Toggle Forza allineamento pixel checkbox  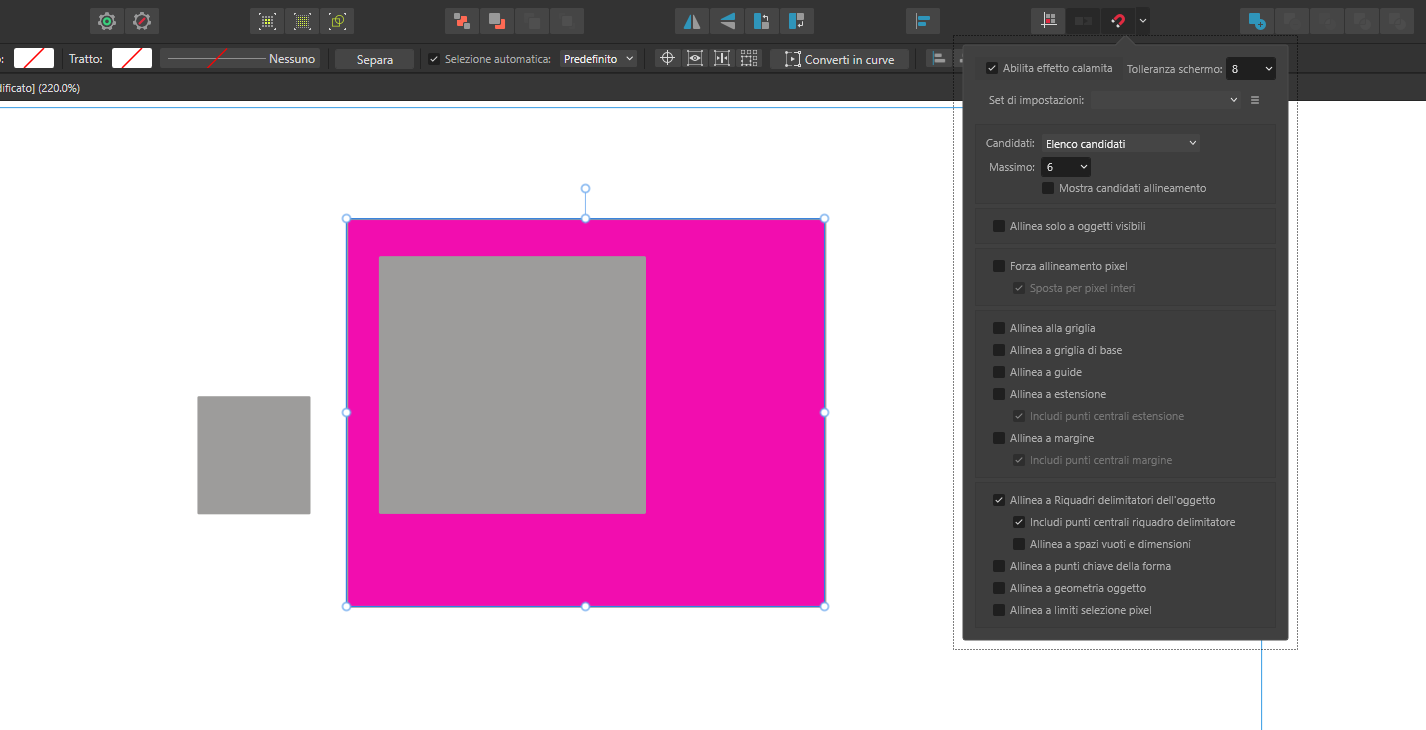click(x=999, y=266)
